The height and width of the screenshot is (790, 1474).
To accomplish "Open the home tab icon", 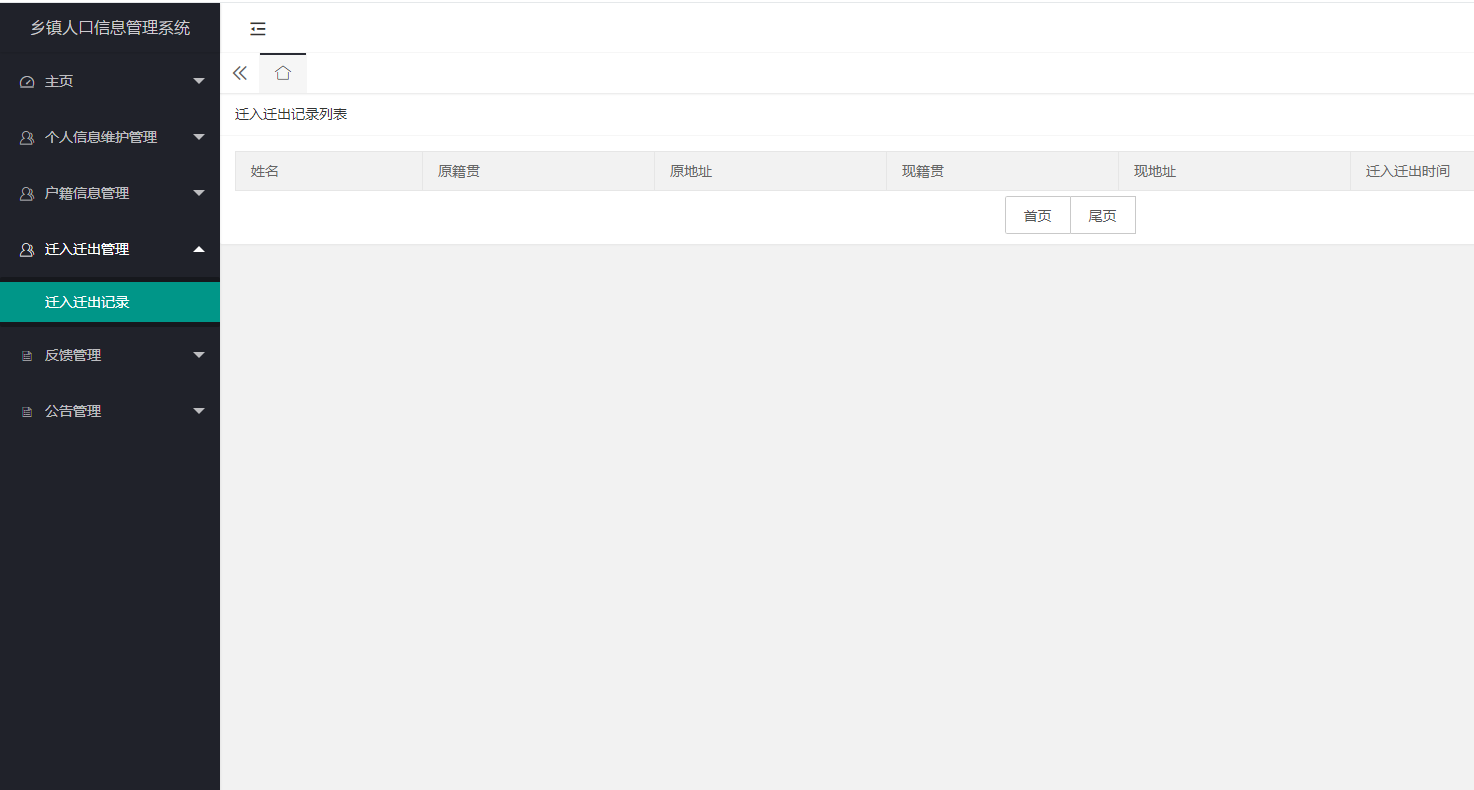I will pyautogui.click(x=283, y=73).
